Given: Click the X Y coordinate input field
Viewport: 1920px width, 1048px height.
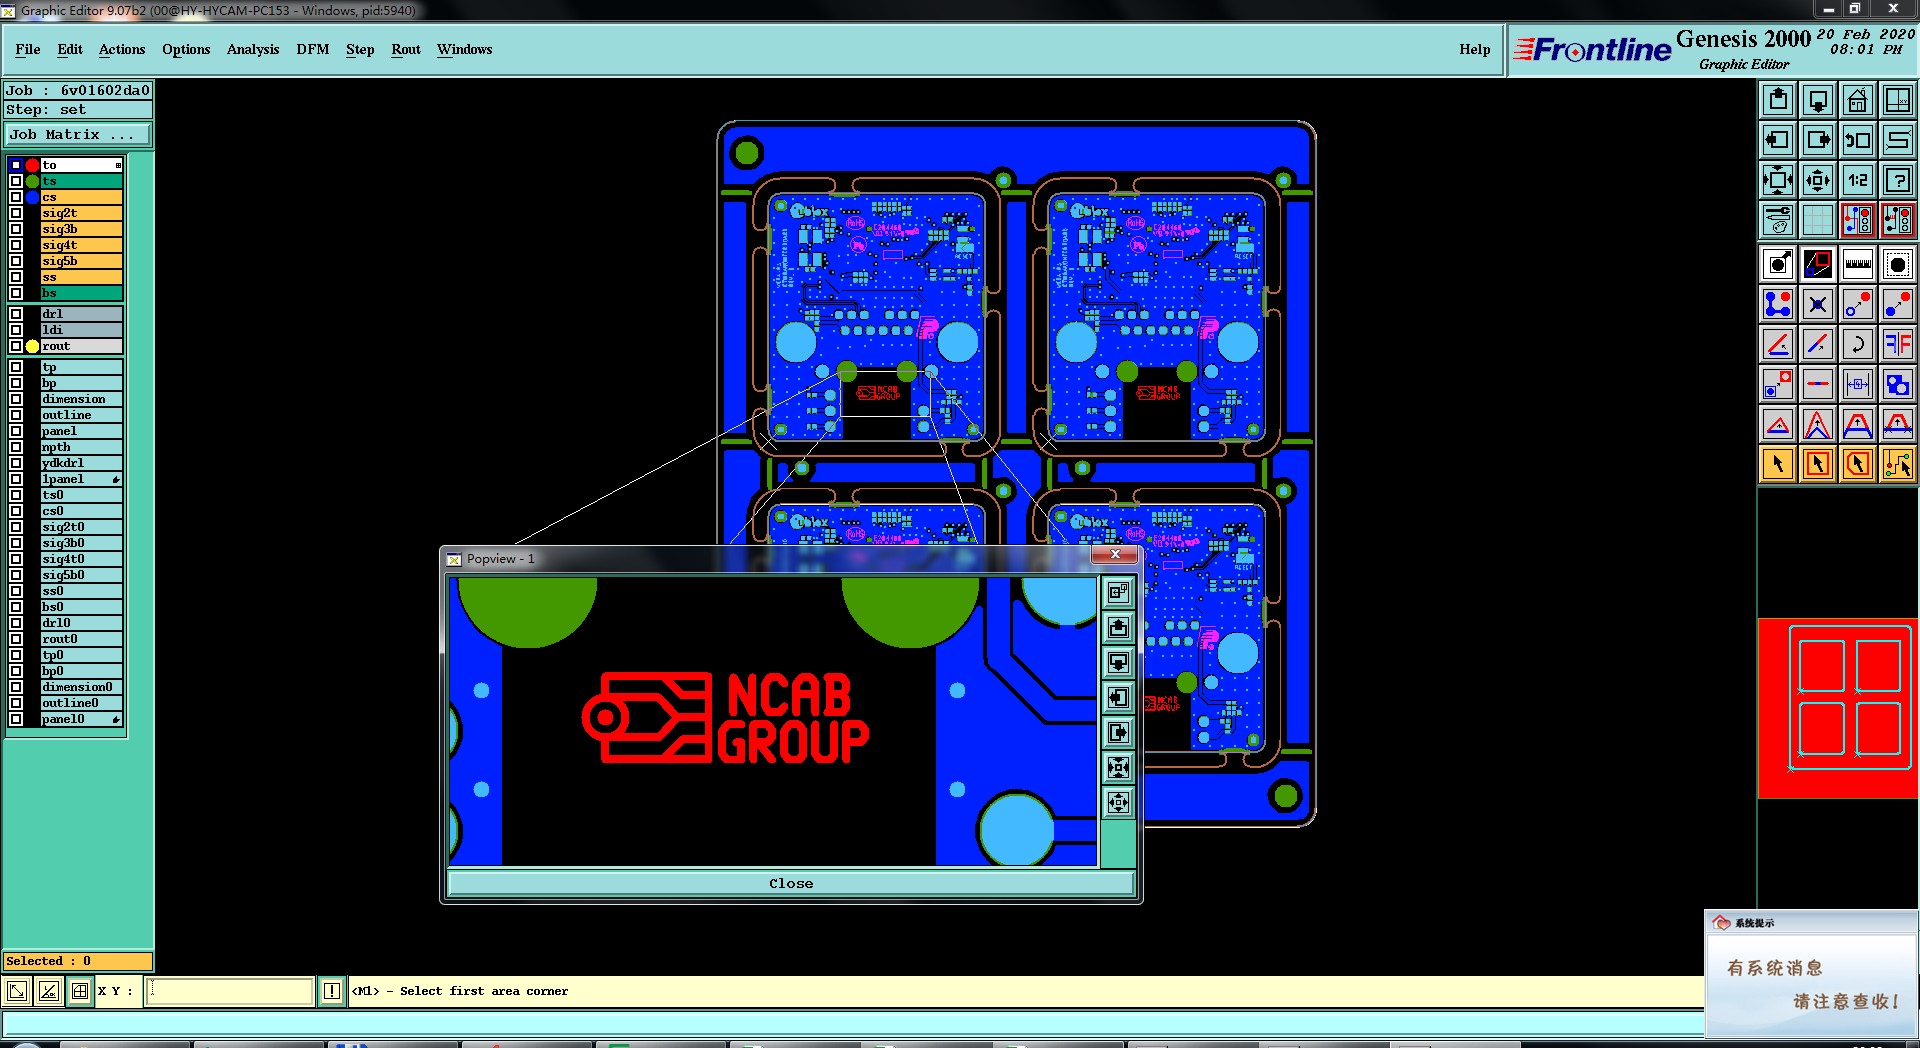Looking at the screenshot, I should [x=230, y=991].
